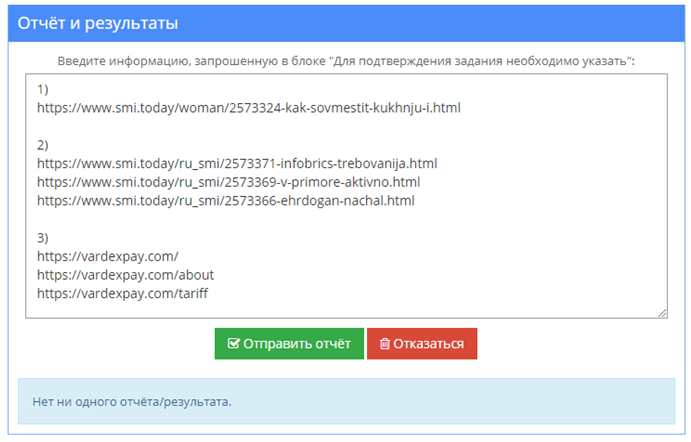The image size is (691, 442).
Task: Click the v-primore-aktivno URL line
Action: tap(228, 182)
